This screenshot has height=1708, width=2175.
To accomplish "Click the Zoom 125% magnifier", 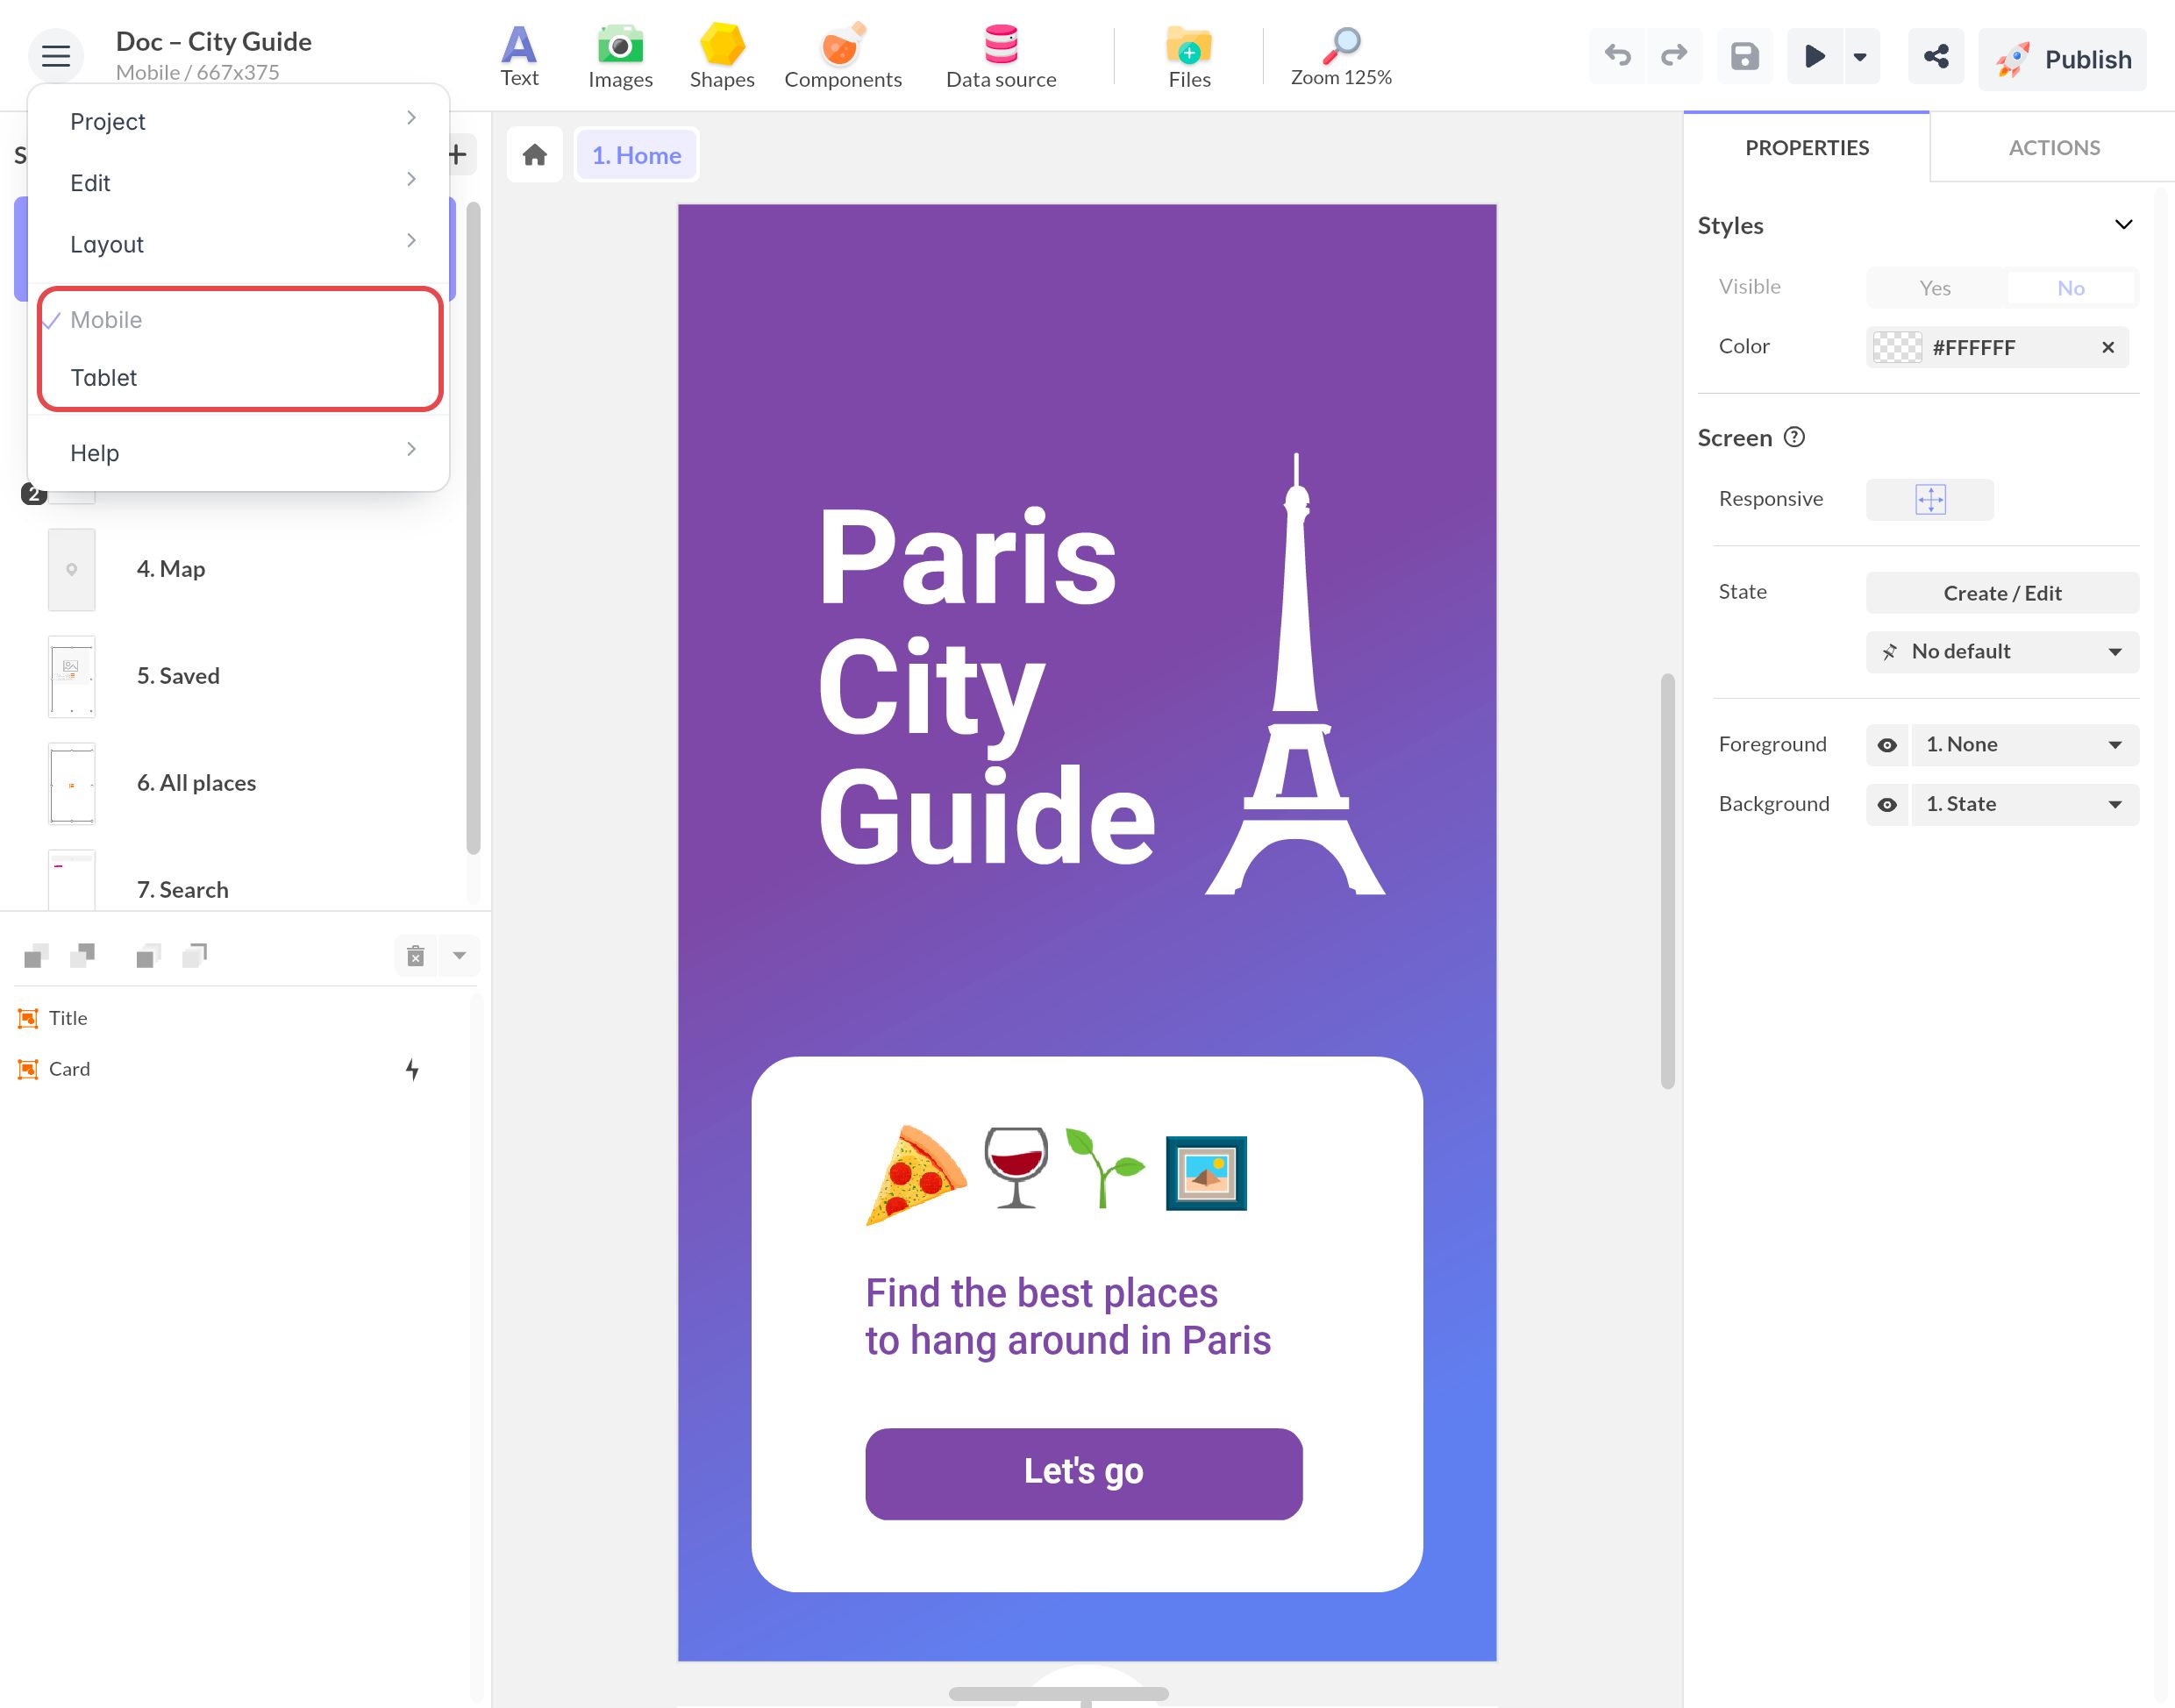I will coord(1341,57).
